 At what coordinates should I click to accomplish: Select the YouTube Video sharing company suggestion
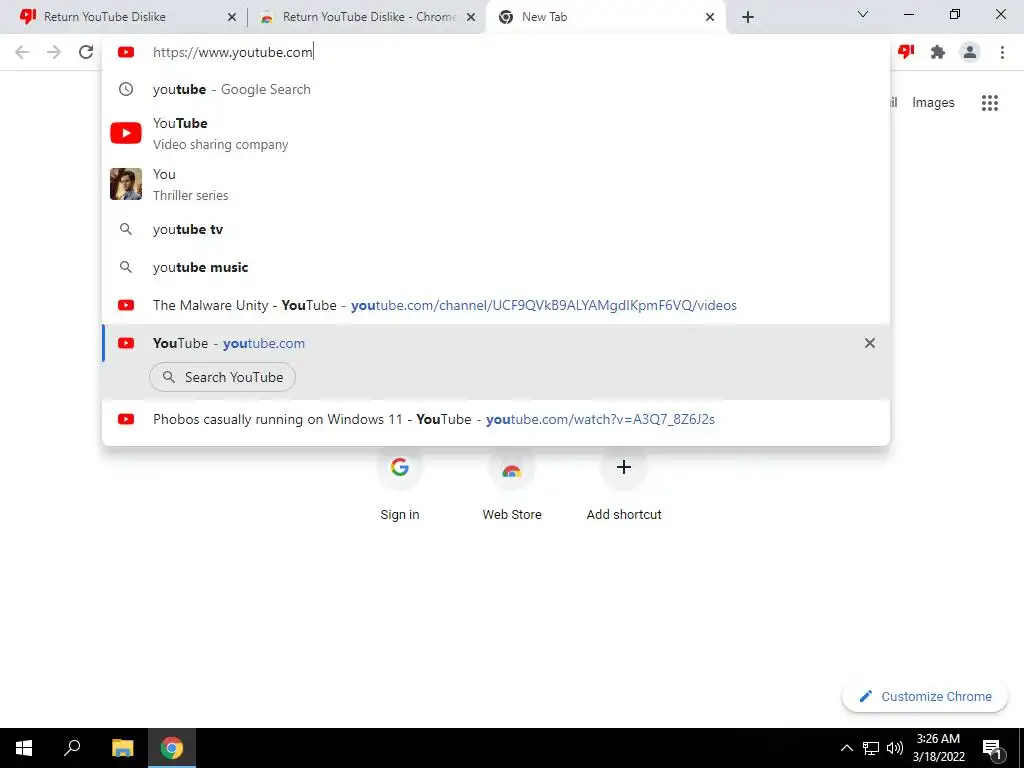496,133
